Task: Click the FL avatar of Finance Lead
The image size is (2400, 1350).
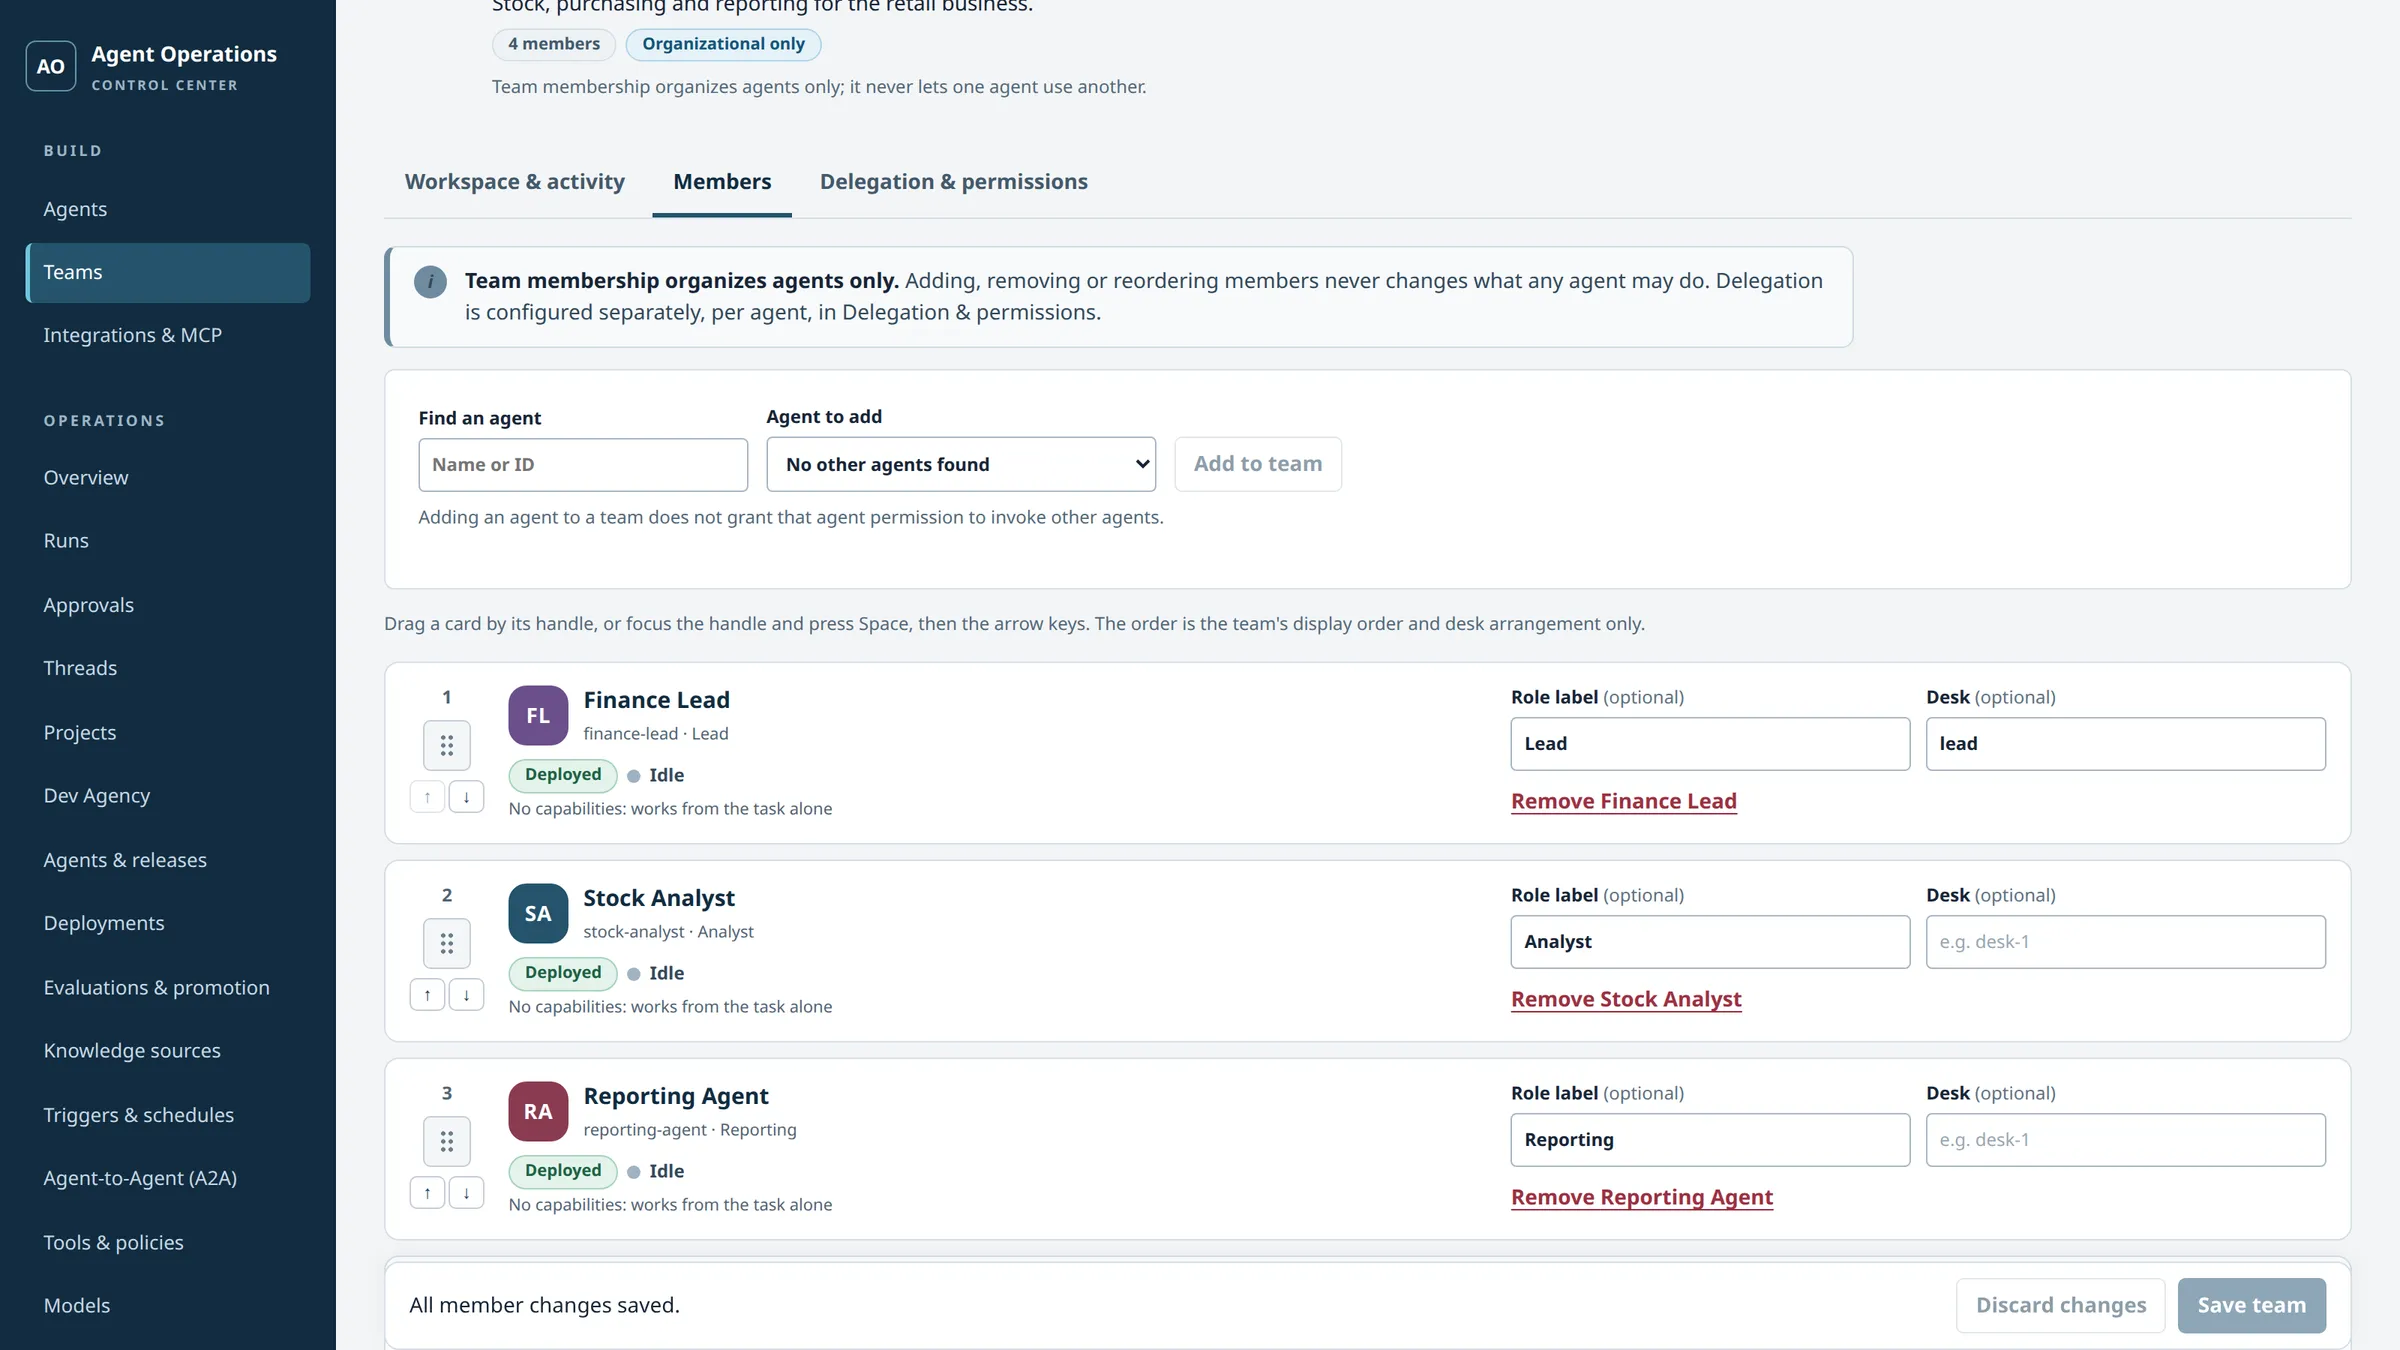Action: (x=538, y=715)
